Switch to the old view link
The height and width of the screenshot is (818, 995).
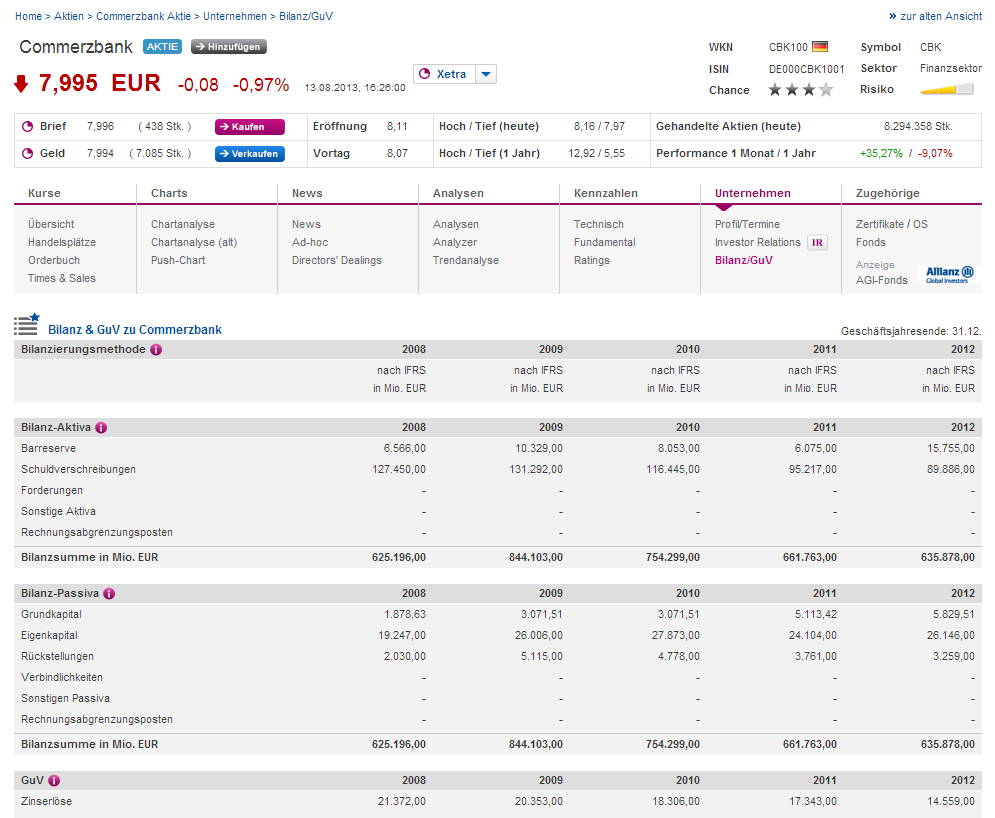point(935,17)
